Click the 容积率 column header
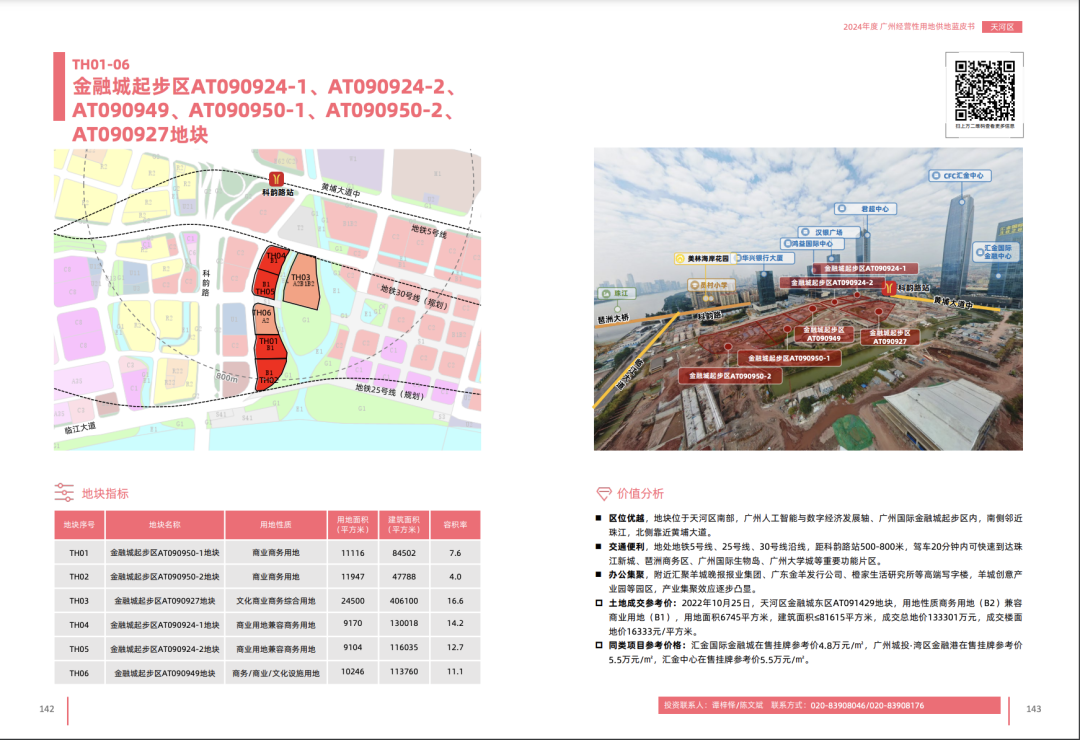1080x740 pixels. click(454, 525)
